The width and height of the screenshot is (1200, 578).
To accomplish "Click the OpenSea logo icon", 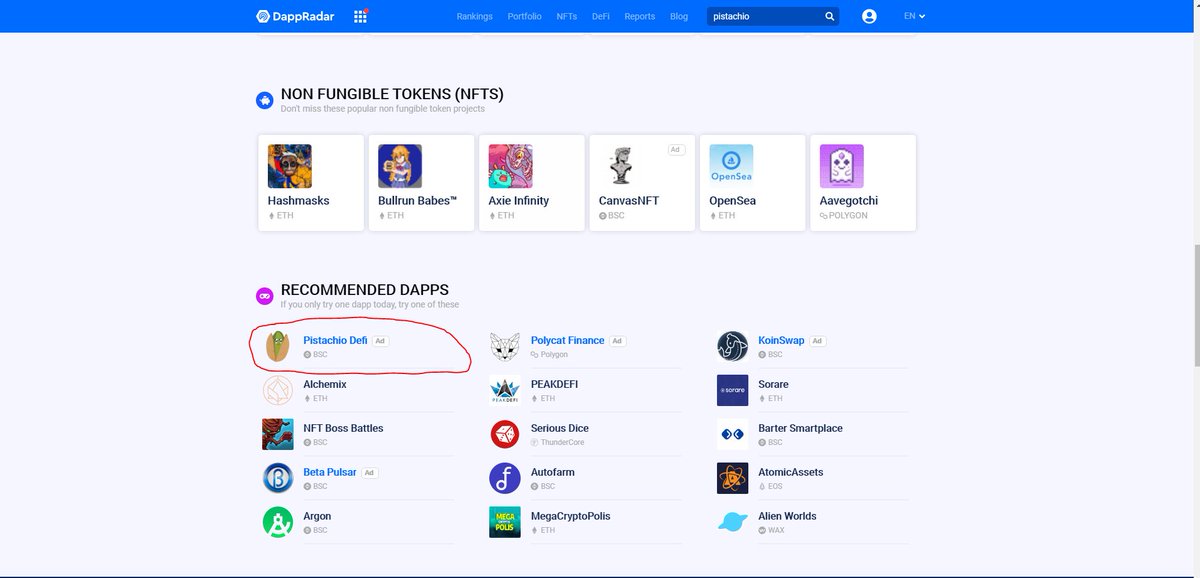I will [x=731, y=166].
